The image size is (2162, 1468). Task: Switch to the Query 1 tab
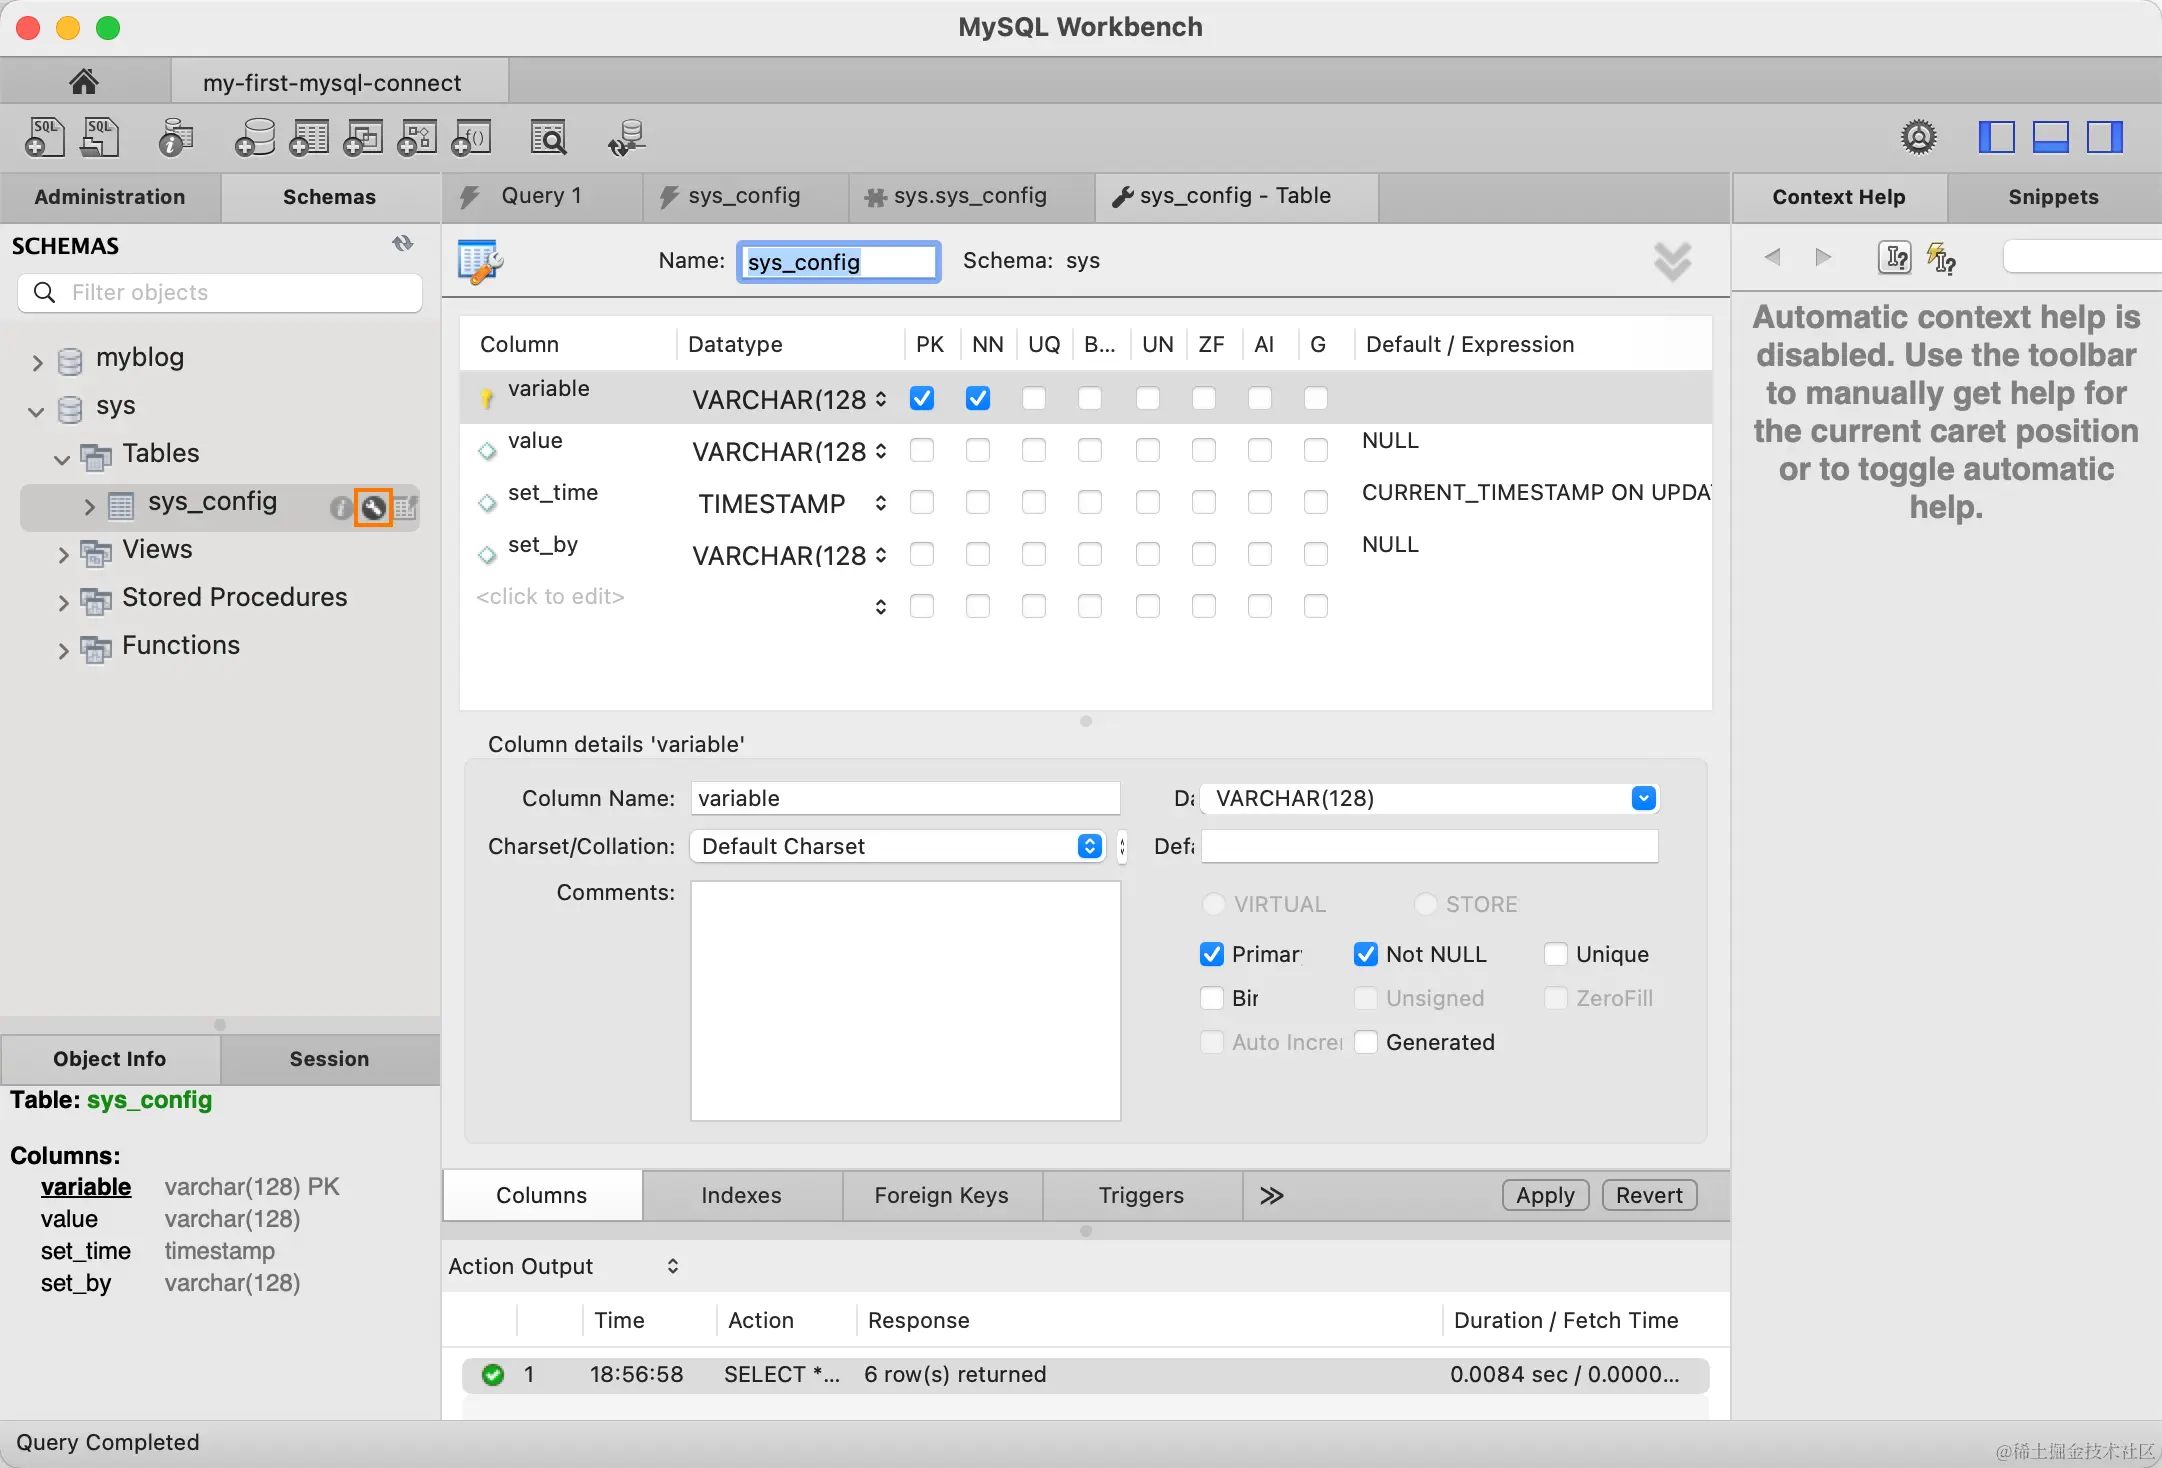coord(542,196)
